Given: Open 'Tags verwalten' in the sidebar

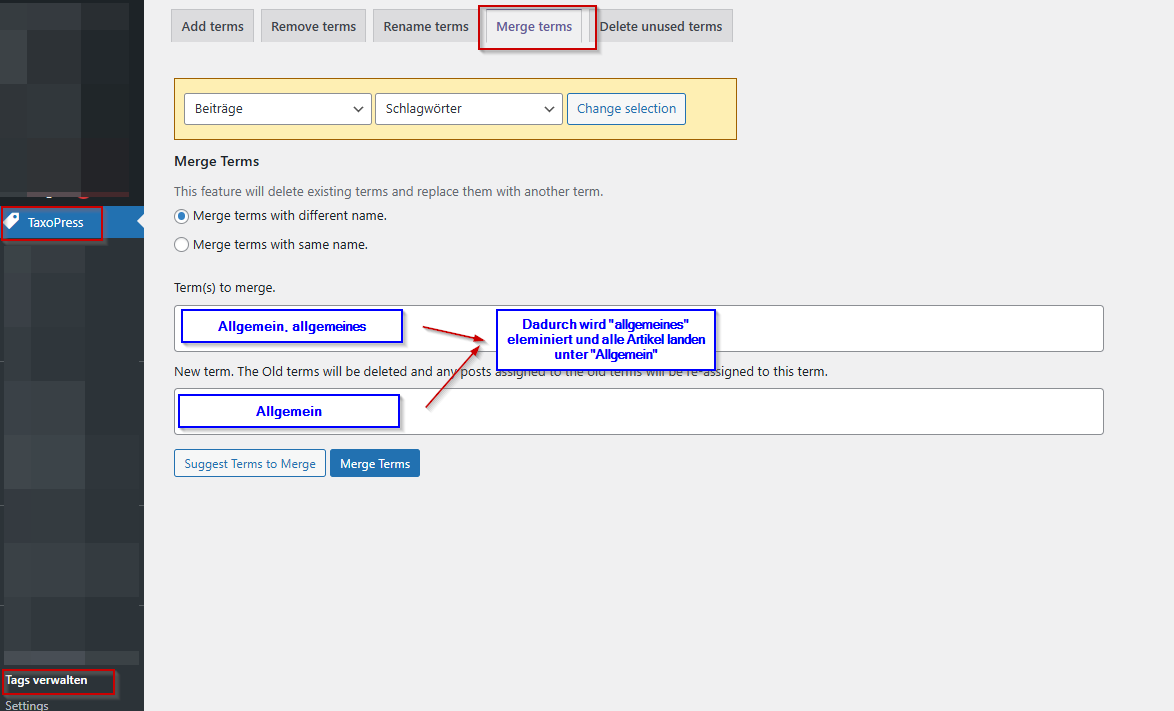Looking at the screenshot, I should (47, 681).
